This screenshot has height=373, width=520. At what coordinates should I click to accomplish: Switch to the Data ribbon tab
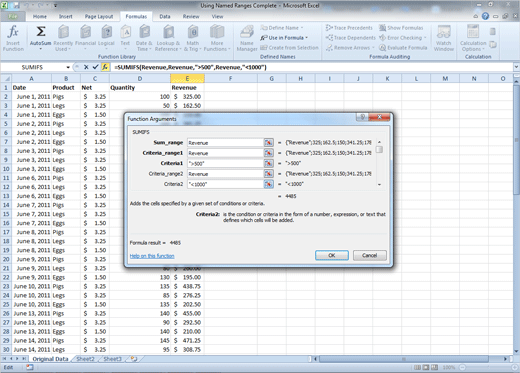[x=165, y=16]
